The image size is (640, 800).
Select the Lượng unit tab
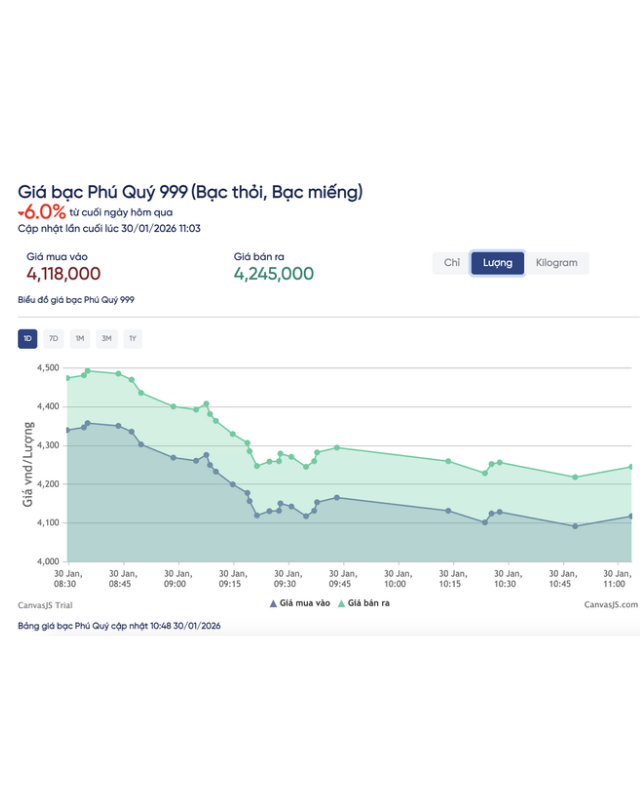(497, 263)
